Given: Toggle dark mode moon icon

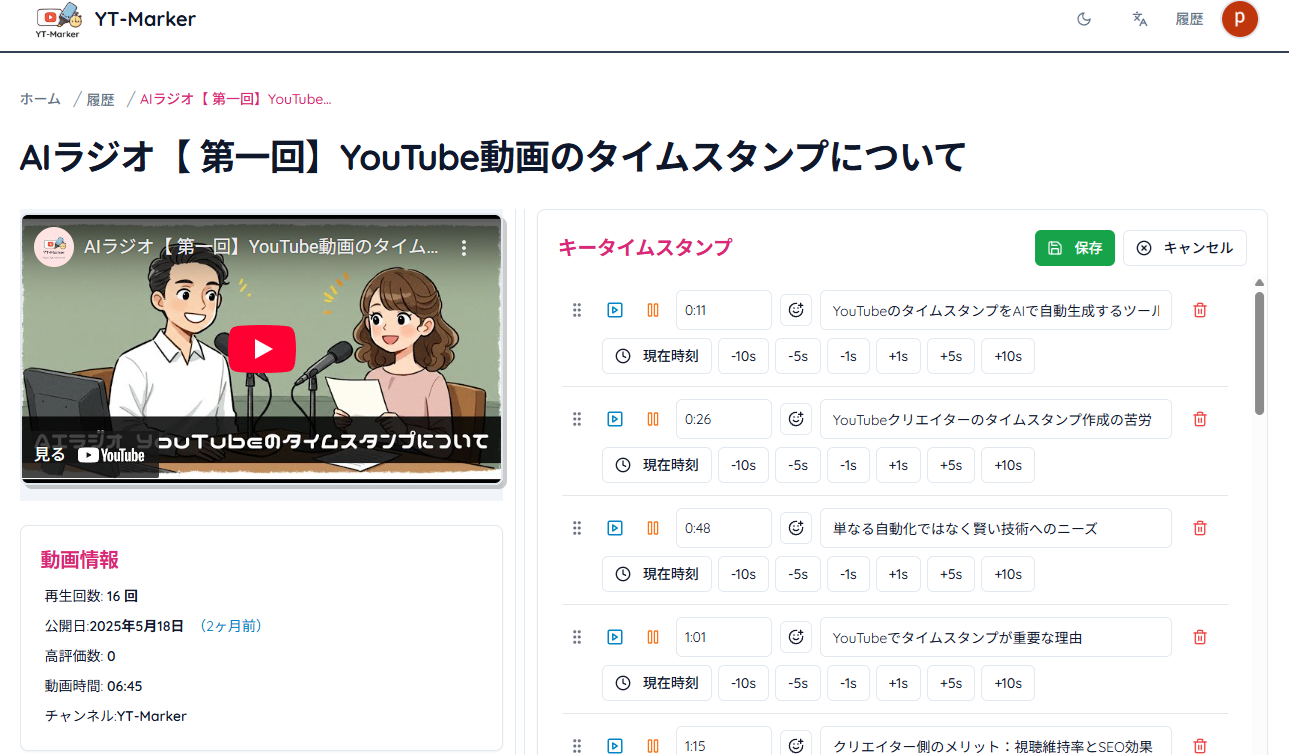Looking at the screenshot, I should point(1084,19).
